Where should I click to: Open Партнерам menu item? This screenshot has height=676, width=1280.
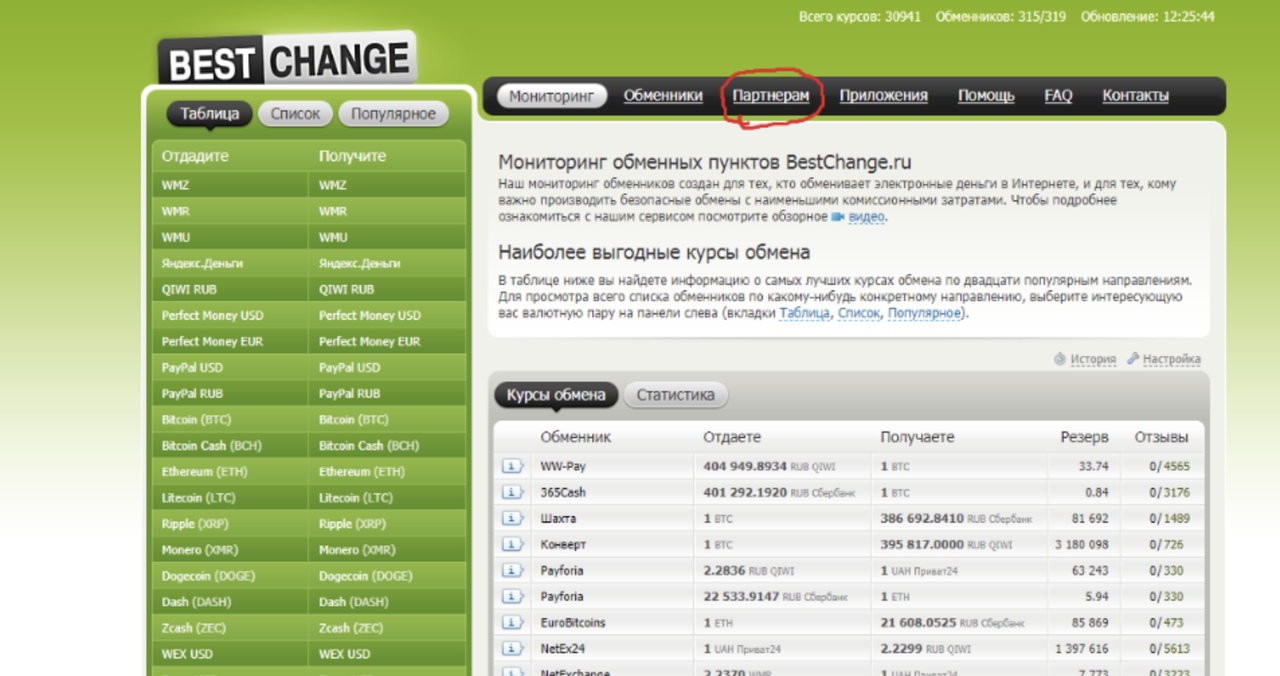(x=770, y=96)
